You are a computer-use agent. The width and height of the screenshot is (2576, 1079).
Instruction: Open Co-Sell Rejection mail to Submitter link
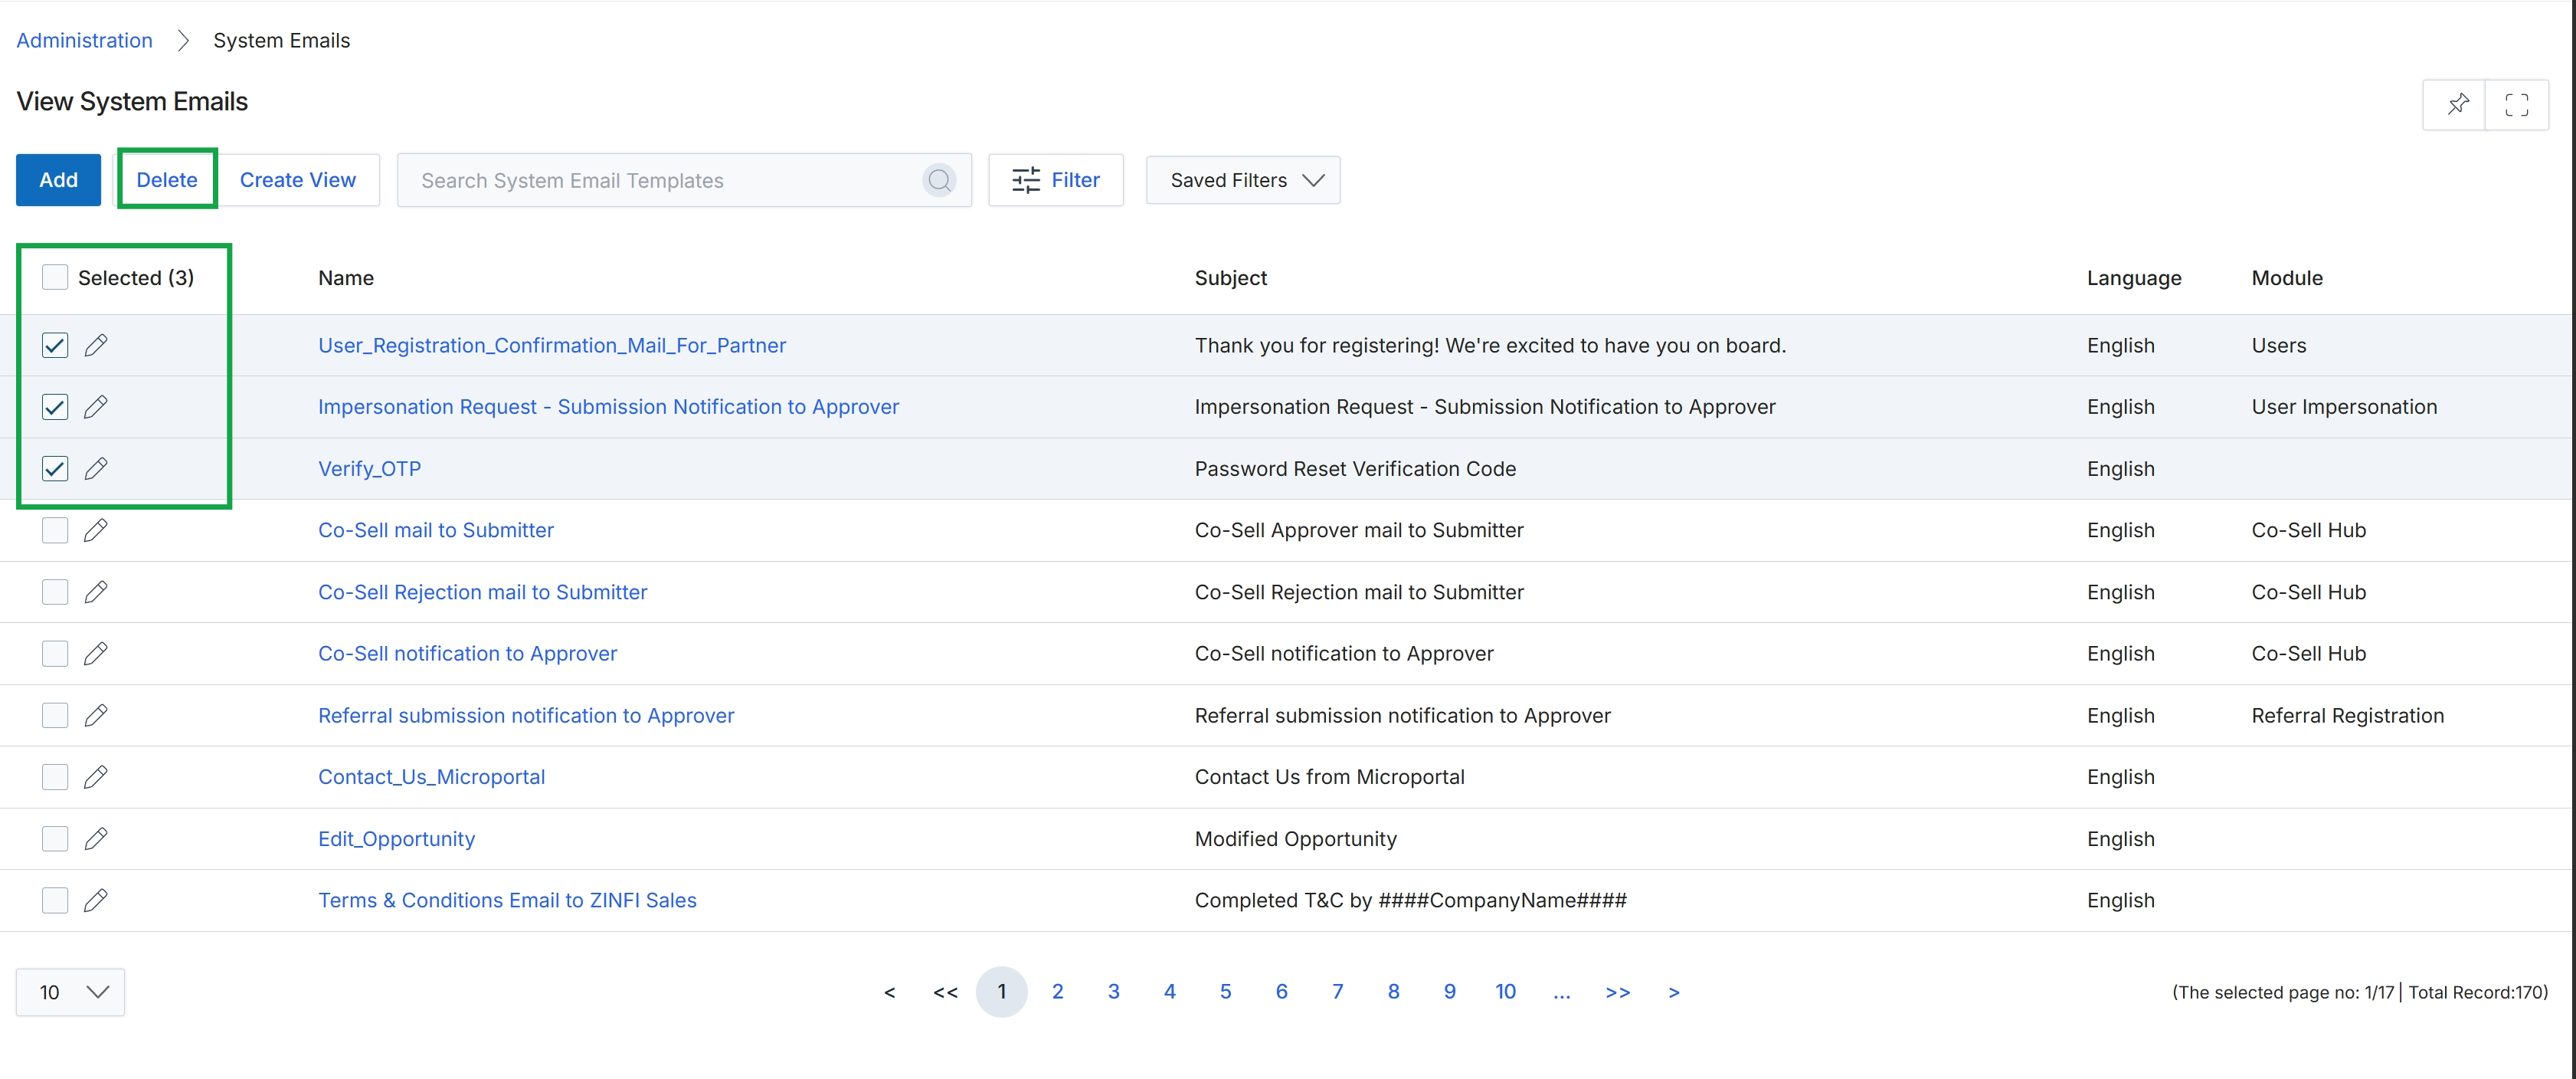click(x=482, y=592)
